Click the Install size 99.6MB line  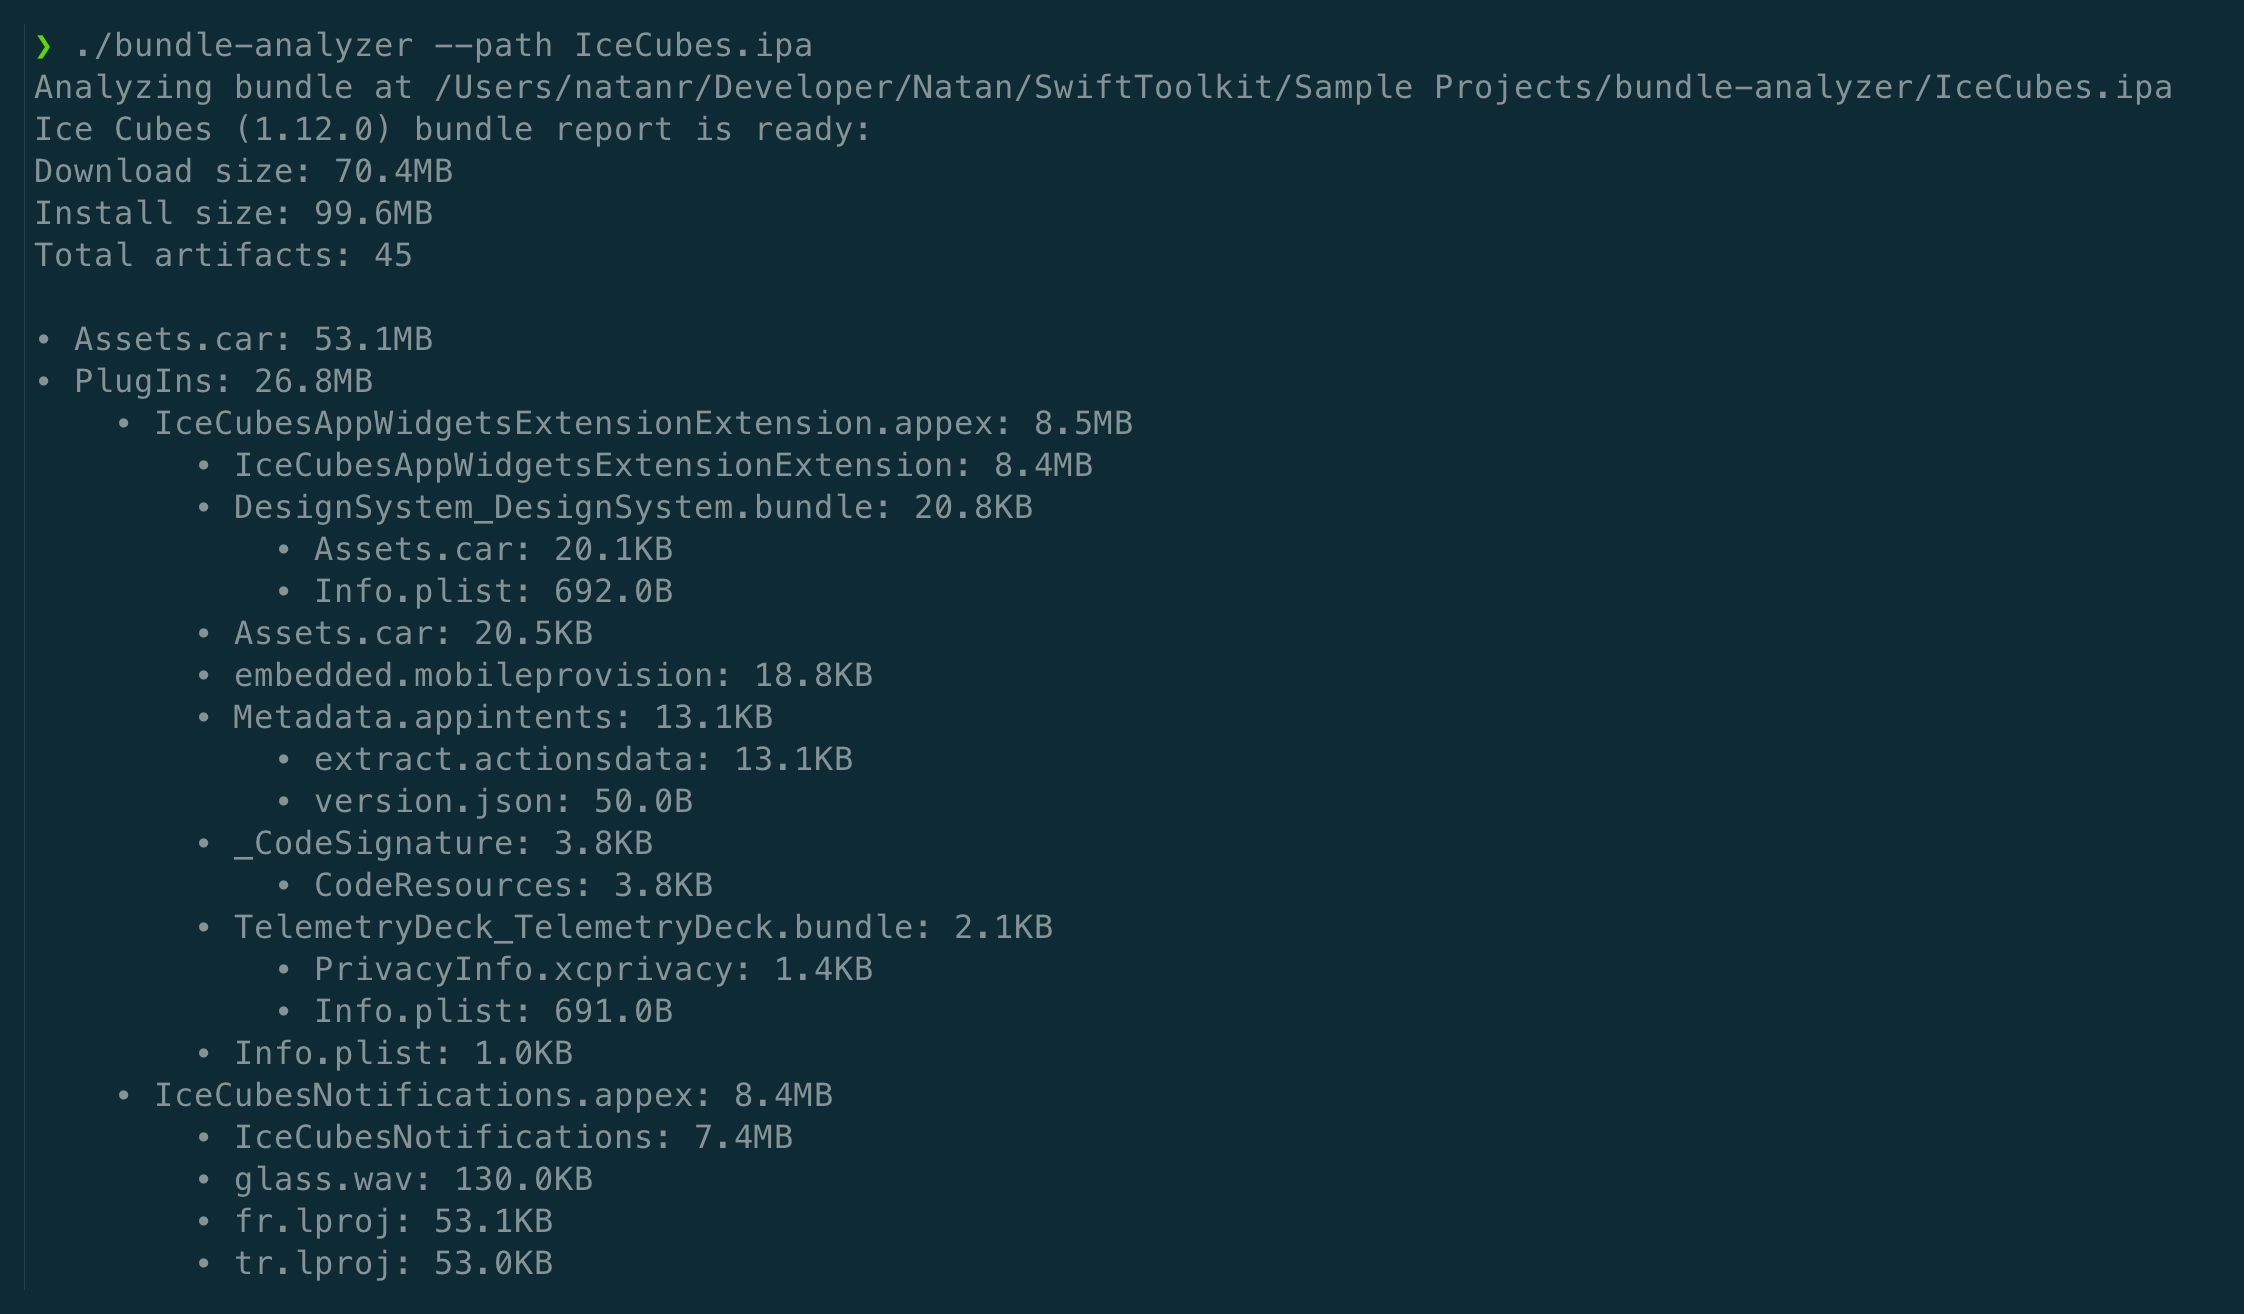(x=233, y=214)
